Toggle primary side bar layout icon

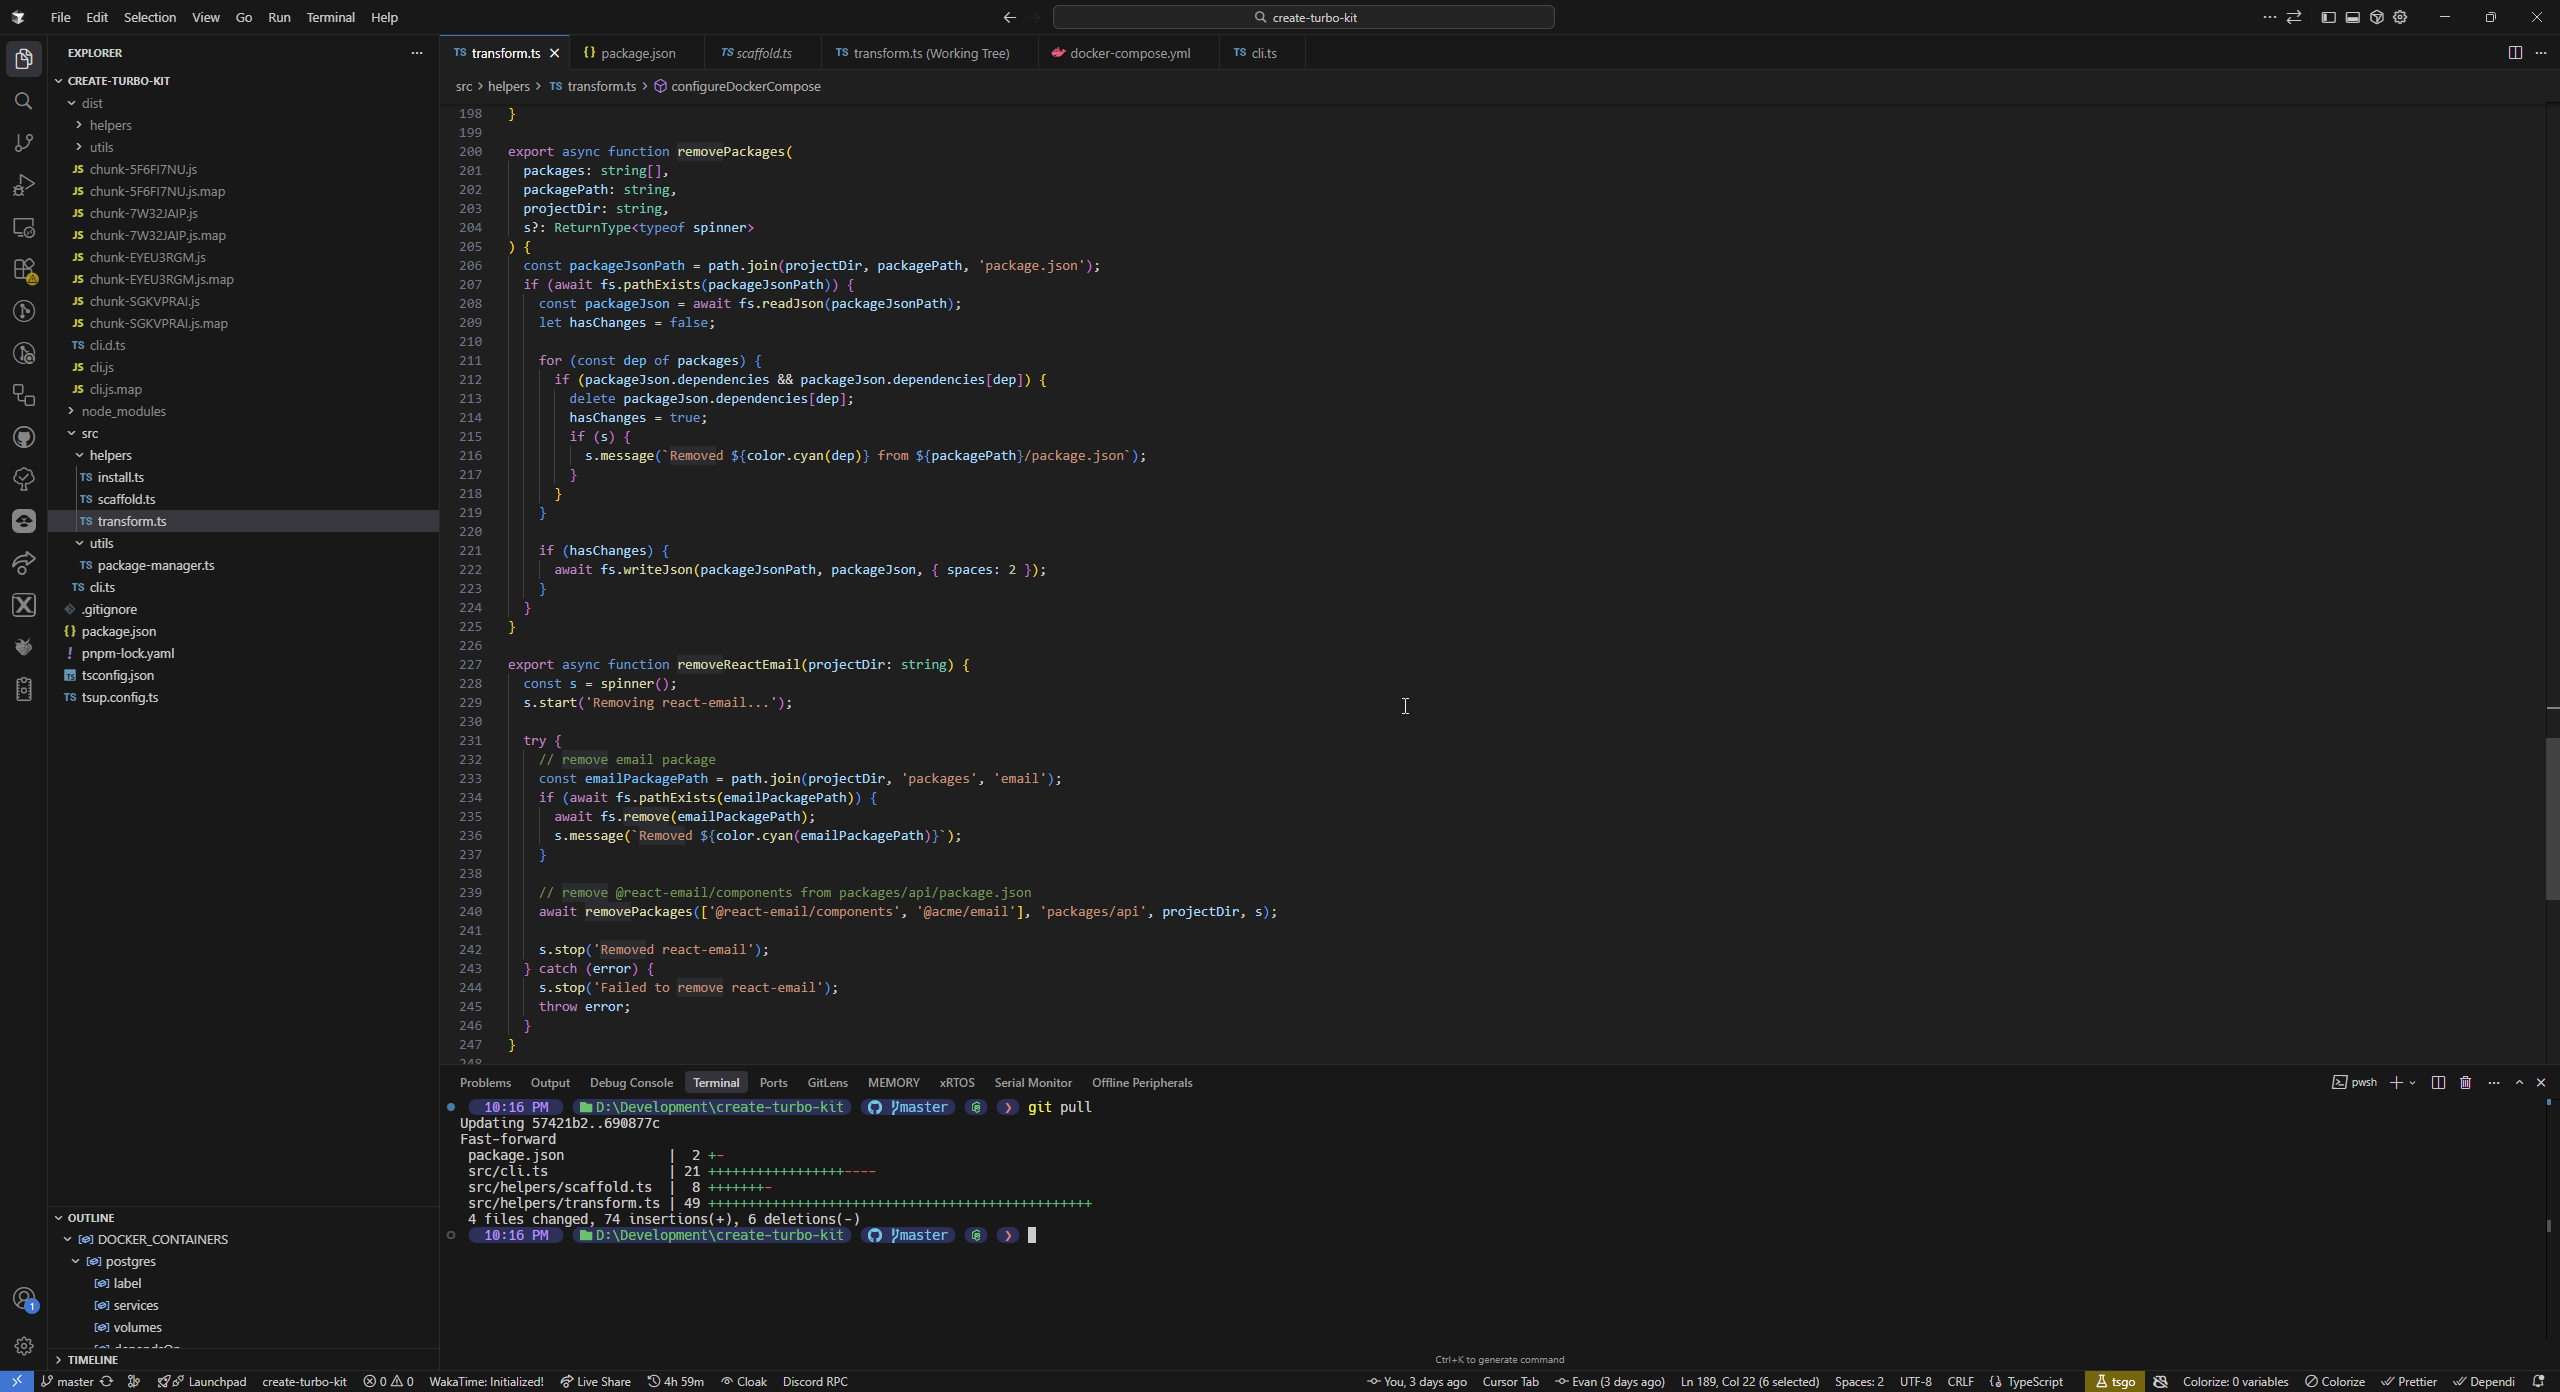tap(2328, 17)
